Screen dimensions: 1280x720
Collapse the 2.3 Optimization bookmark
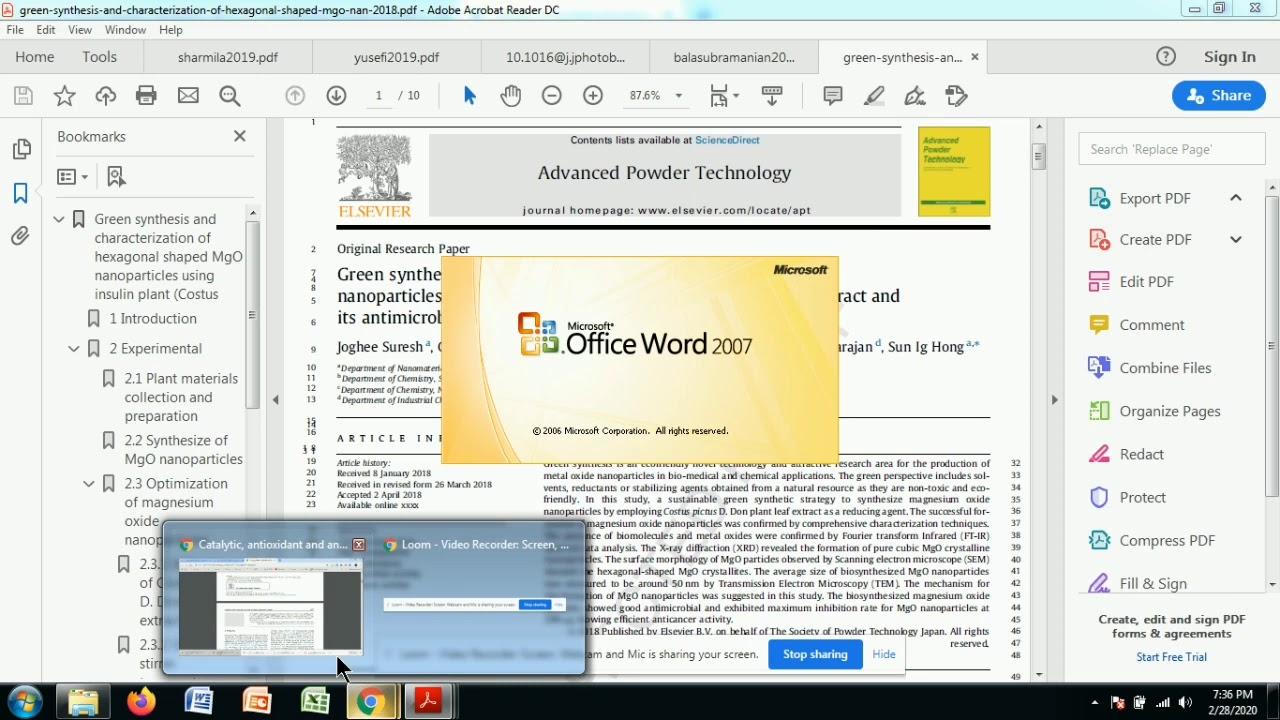tap(89, 484)
